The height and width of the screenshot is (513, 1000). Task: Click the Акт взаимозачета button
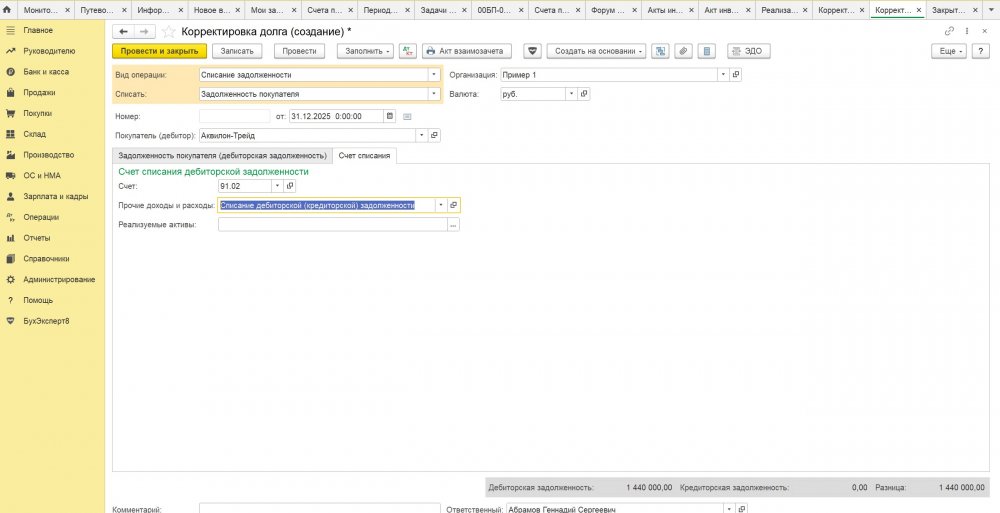point(468,50)
